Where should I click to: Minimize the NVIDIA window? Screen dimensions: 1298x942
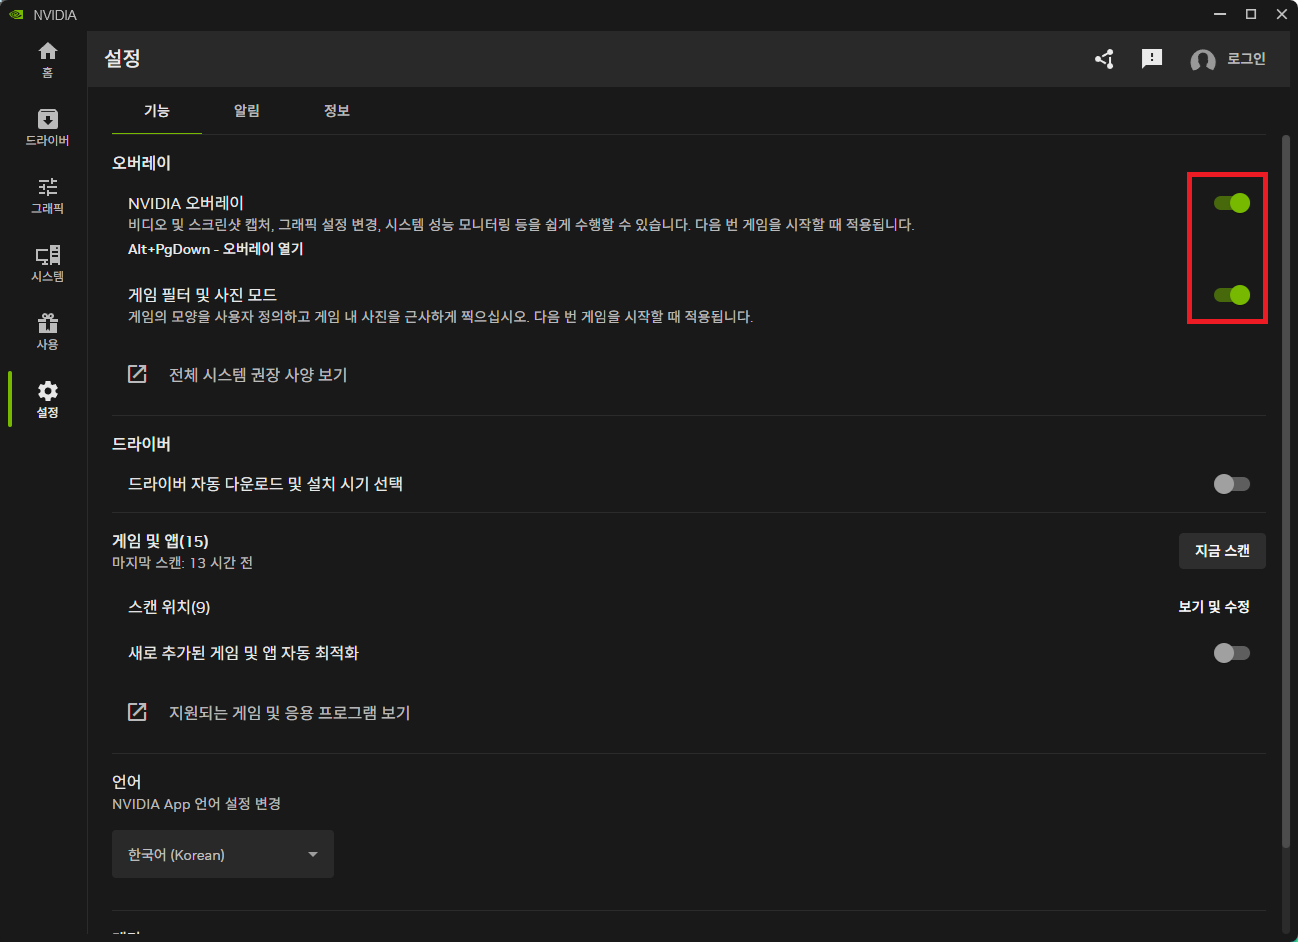tap(1220, 14)
